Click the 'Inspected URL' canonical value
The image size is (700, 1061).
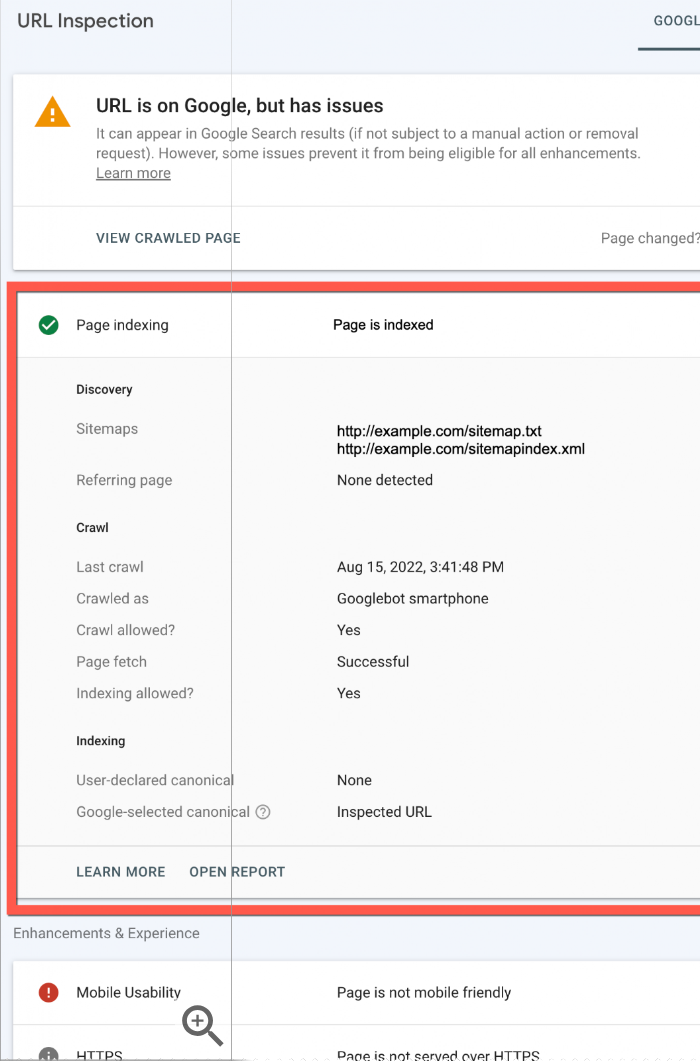384,812
